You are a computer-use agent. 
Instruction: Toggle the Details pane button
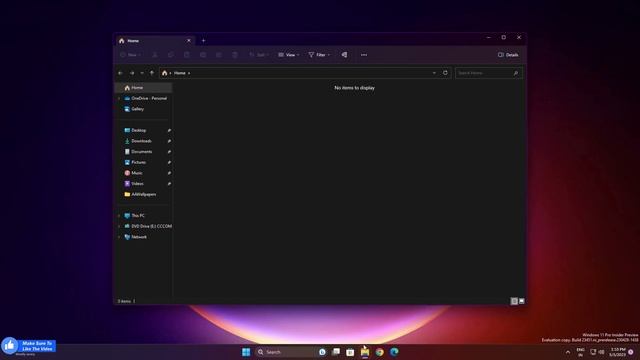coord(508,55)
